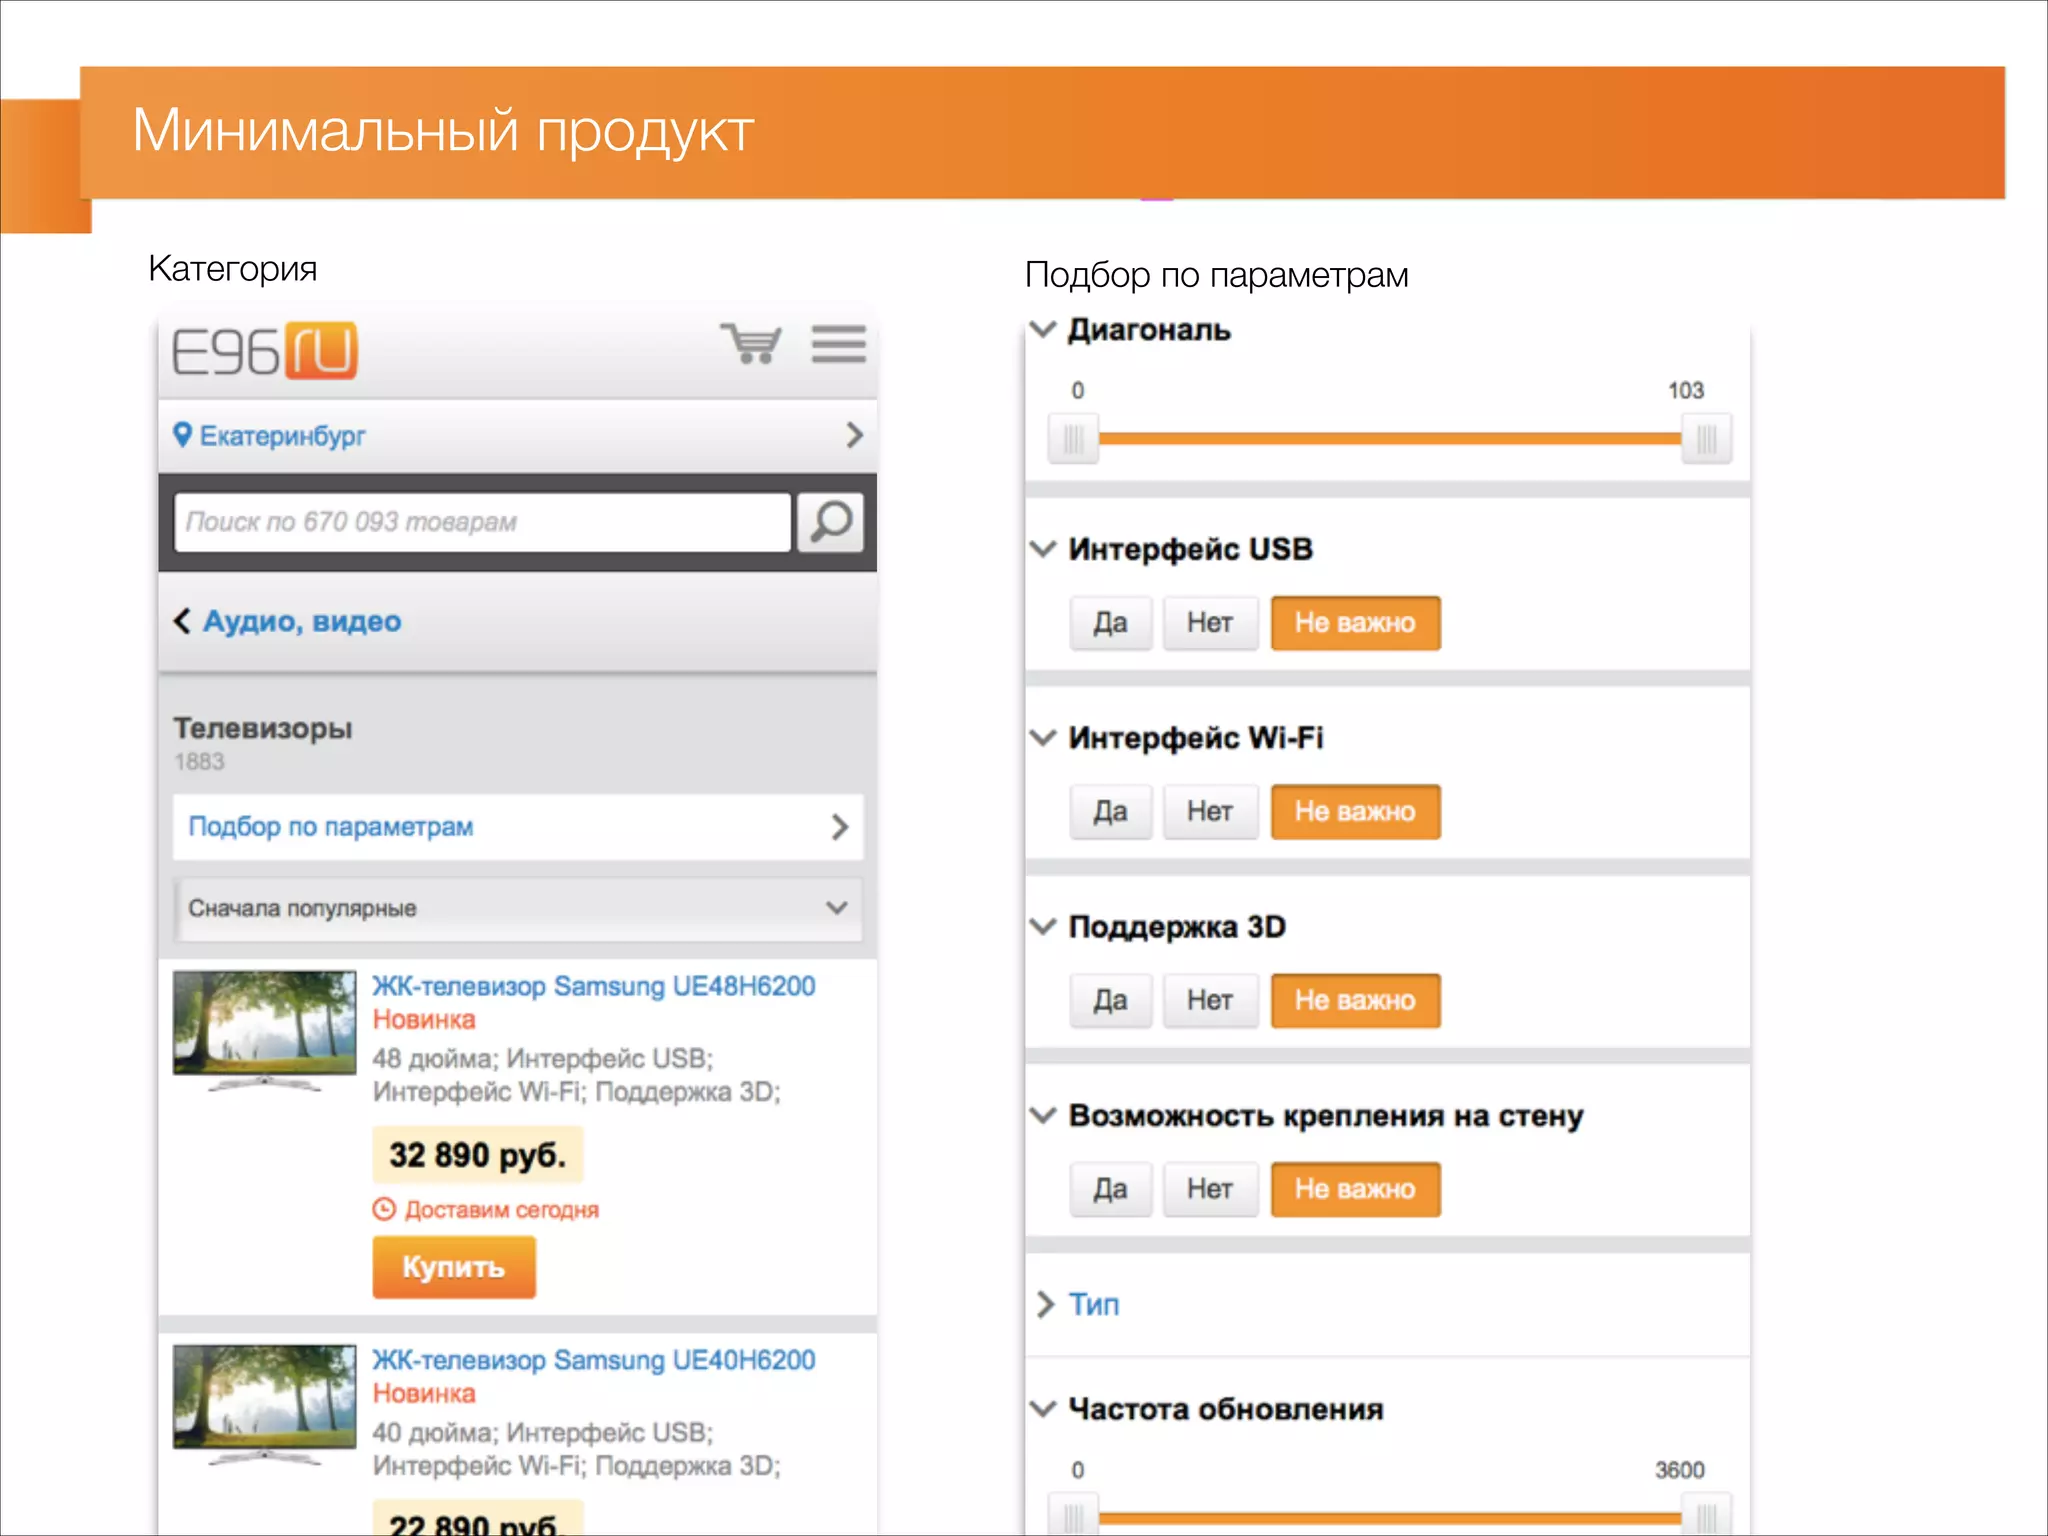This screenshot has width=2048, height=1536.
Task: Open Подбор по параметрам filter link
Action: 518,827
